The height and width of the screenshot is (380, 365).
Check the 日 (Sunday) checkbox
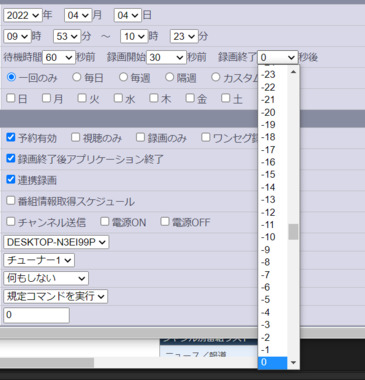(11, 98)
